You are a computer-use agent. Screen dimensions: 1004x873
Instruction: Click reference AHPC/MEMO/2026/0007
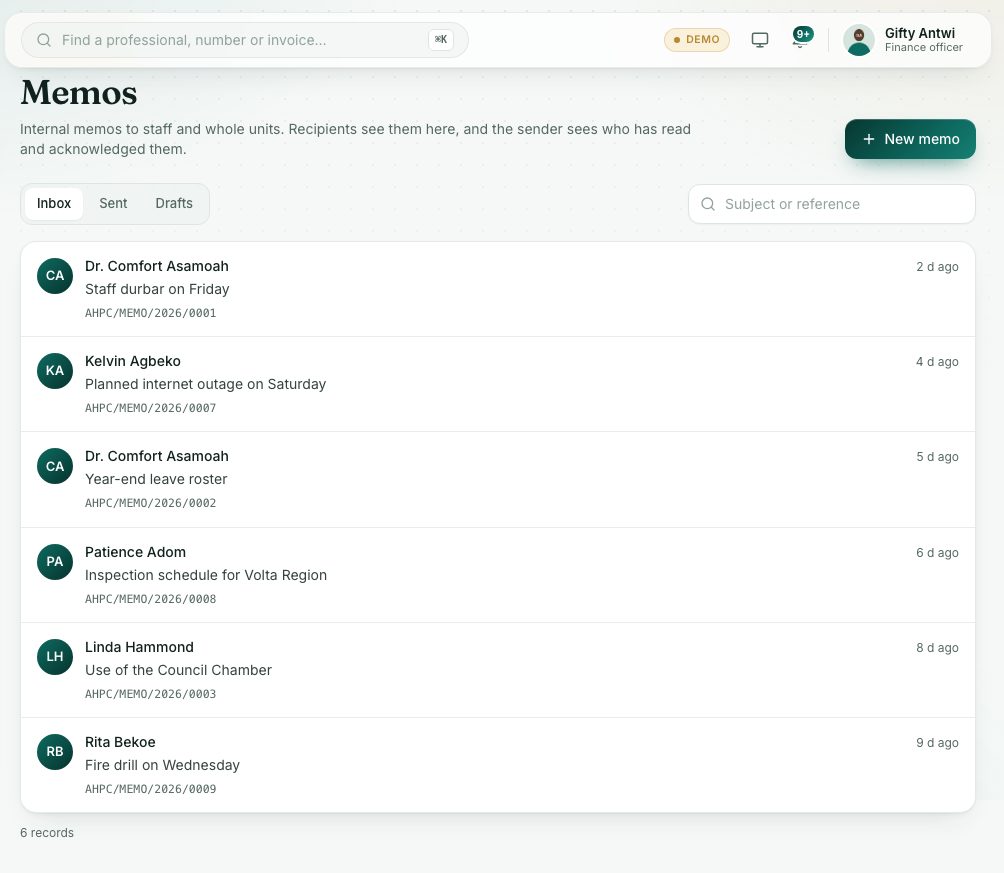tap(150, 408)
